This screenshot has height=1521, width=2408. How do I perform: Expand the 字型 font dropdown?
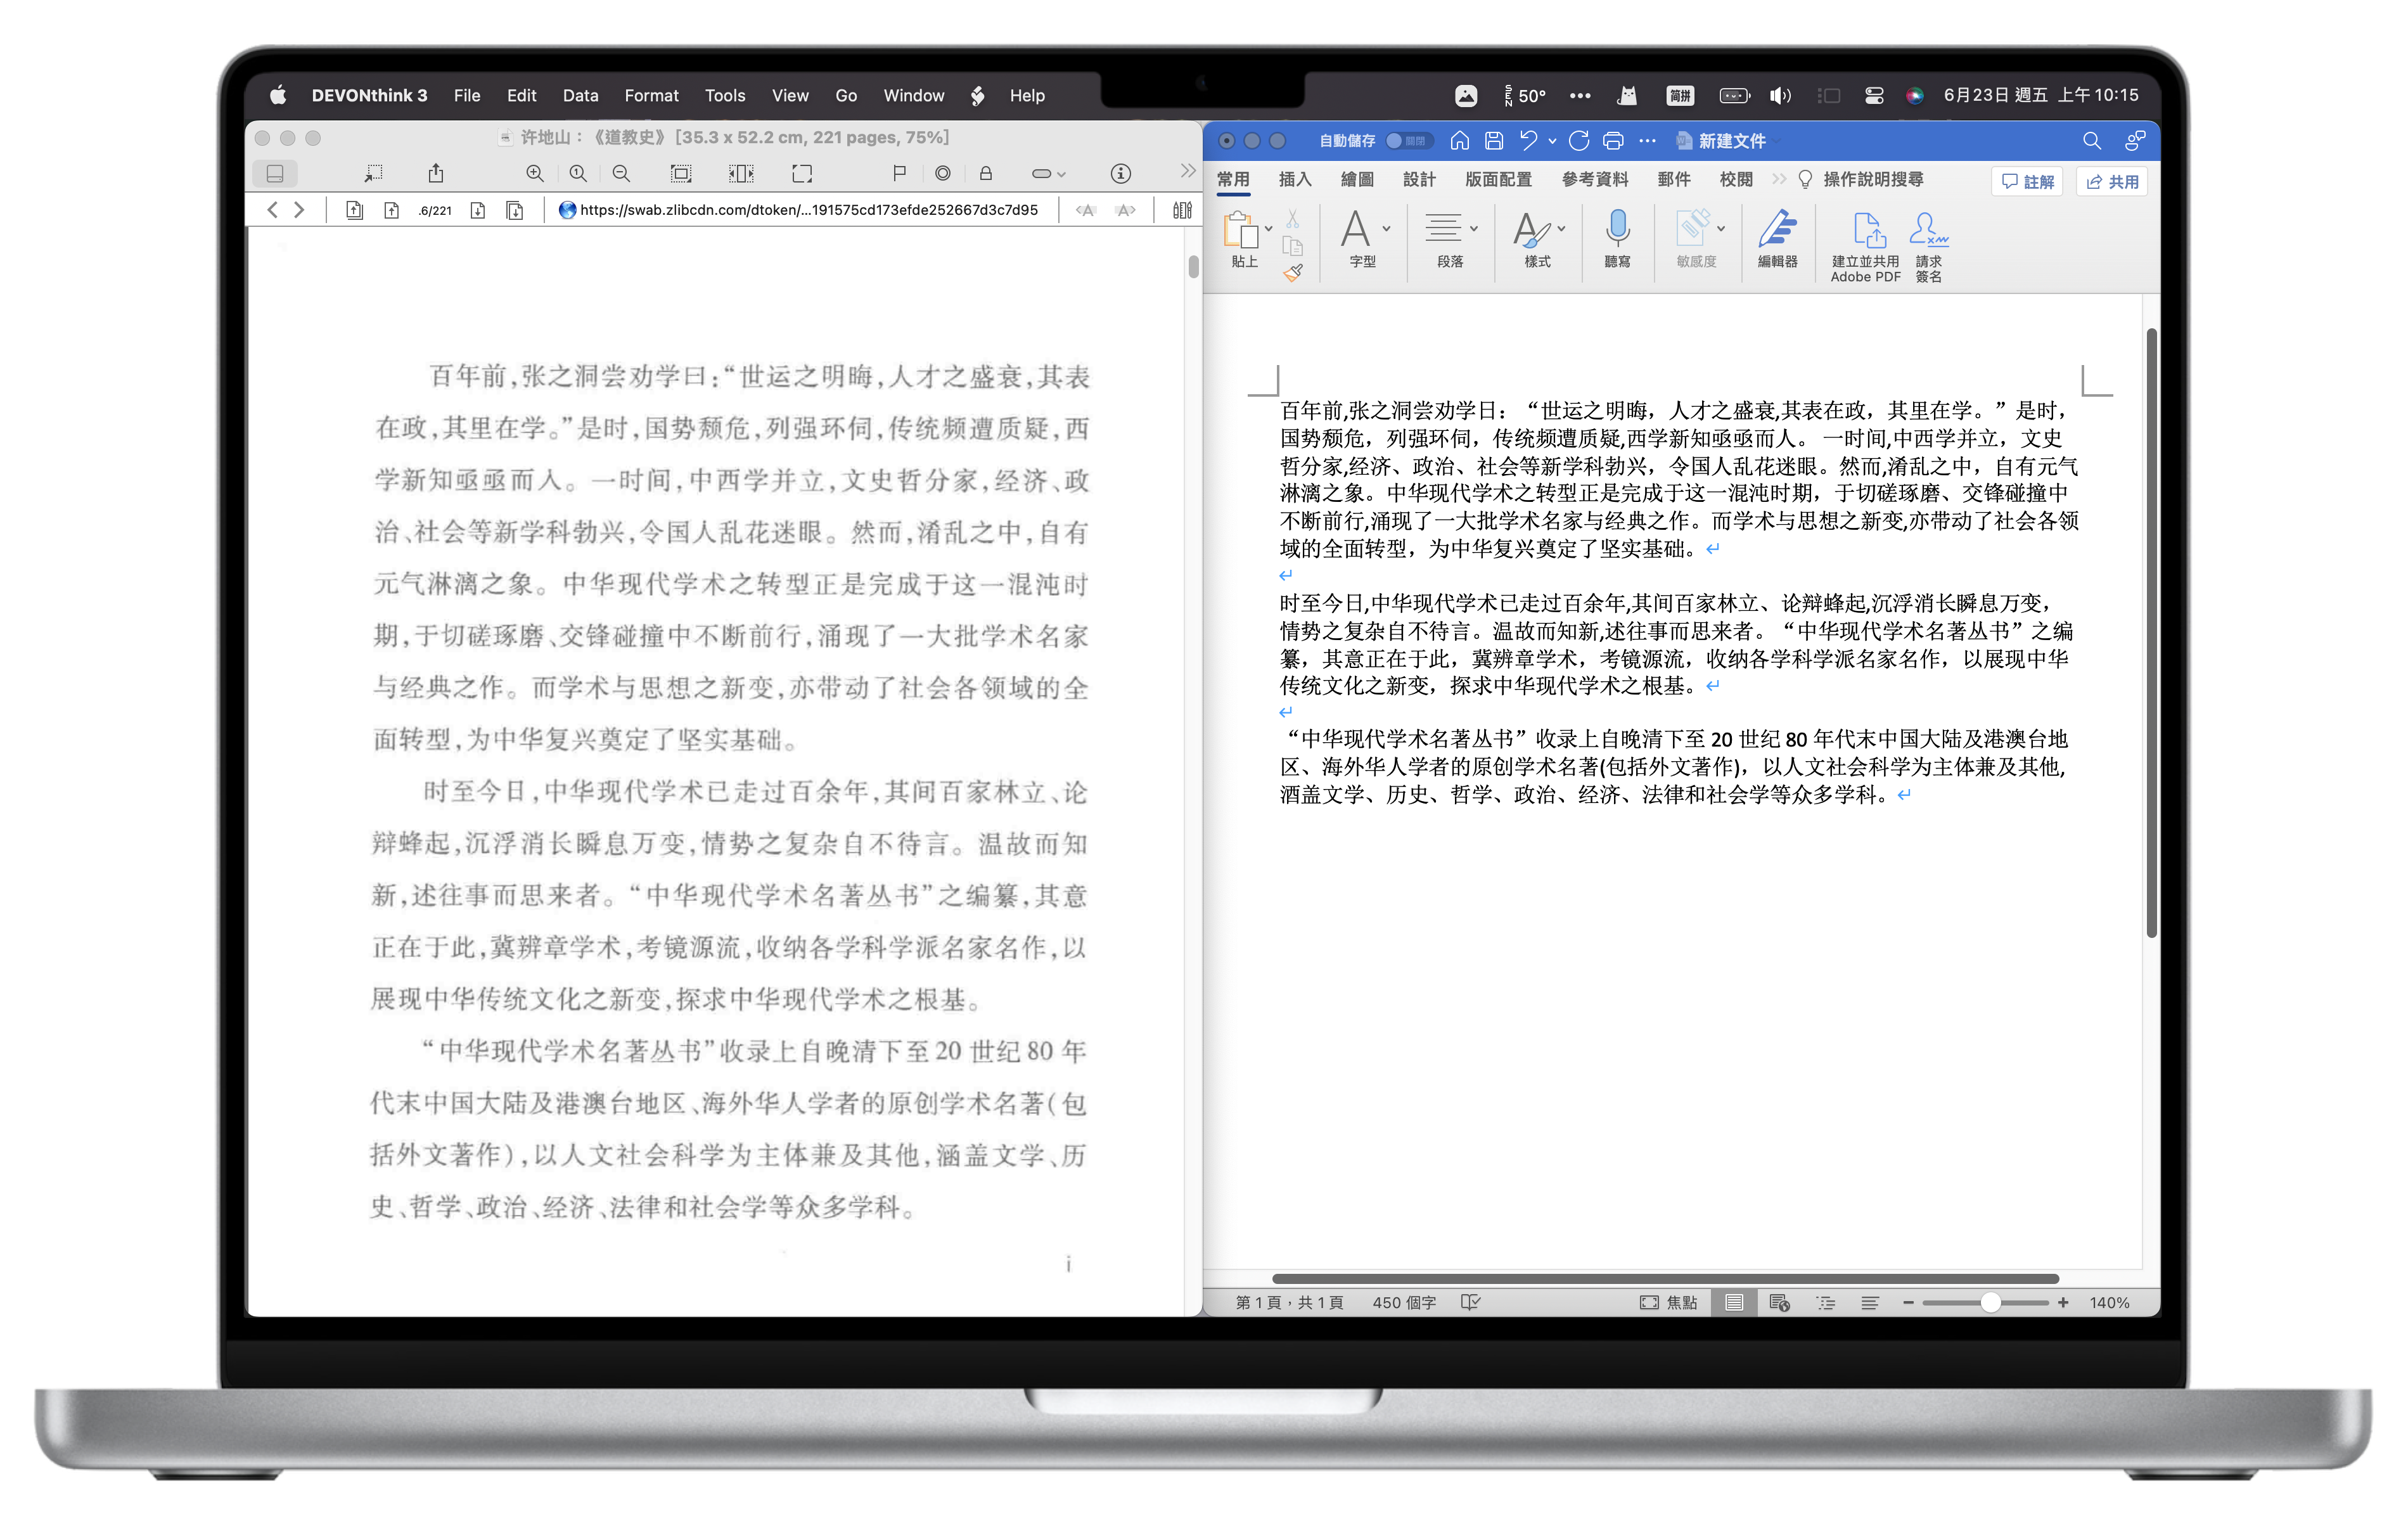coord(1386,229)
